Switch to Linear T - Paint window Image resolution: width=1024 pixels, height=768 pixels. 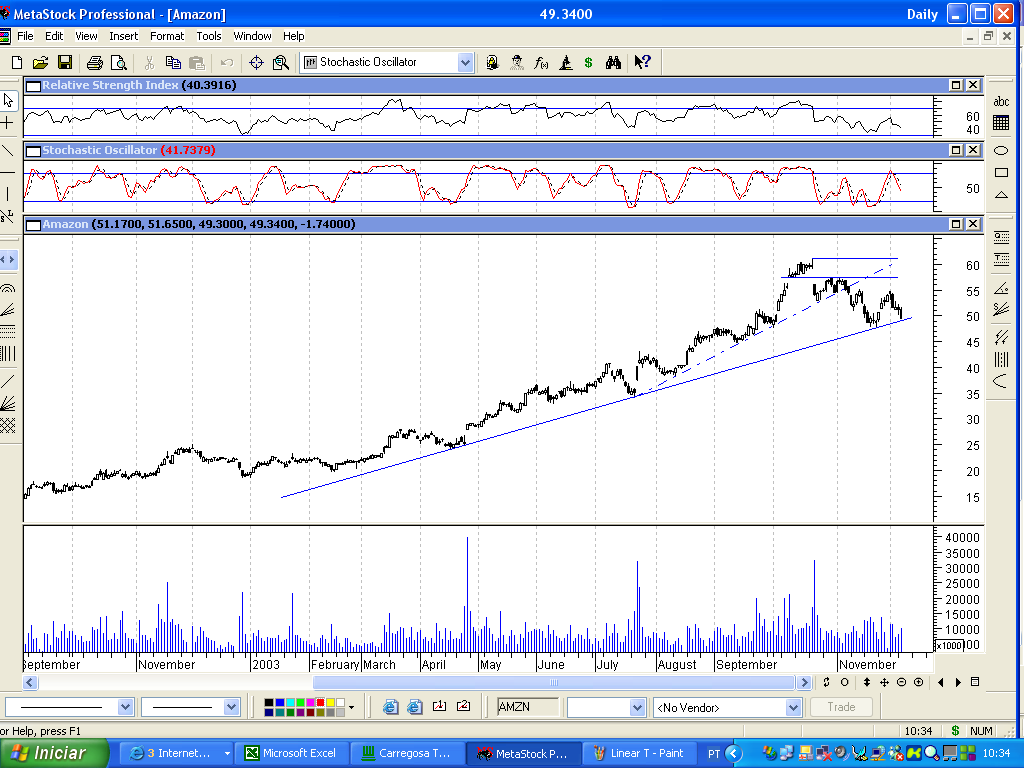click(x=639, y=754)
